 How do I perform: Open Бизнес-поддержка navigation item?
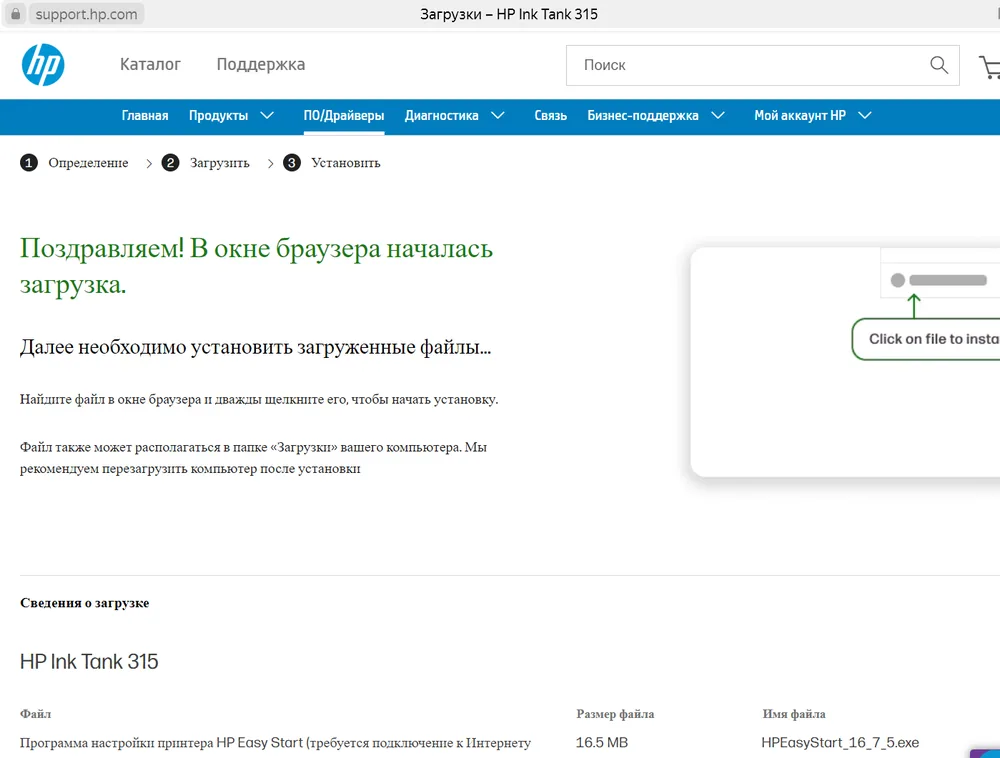click(x=642, y=115)
